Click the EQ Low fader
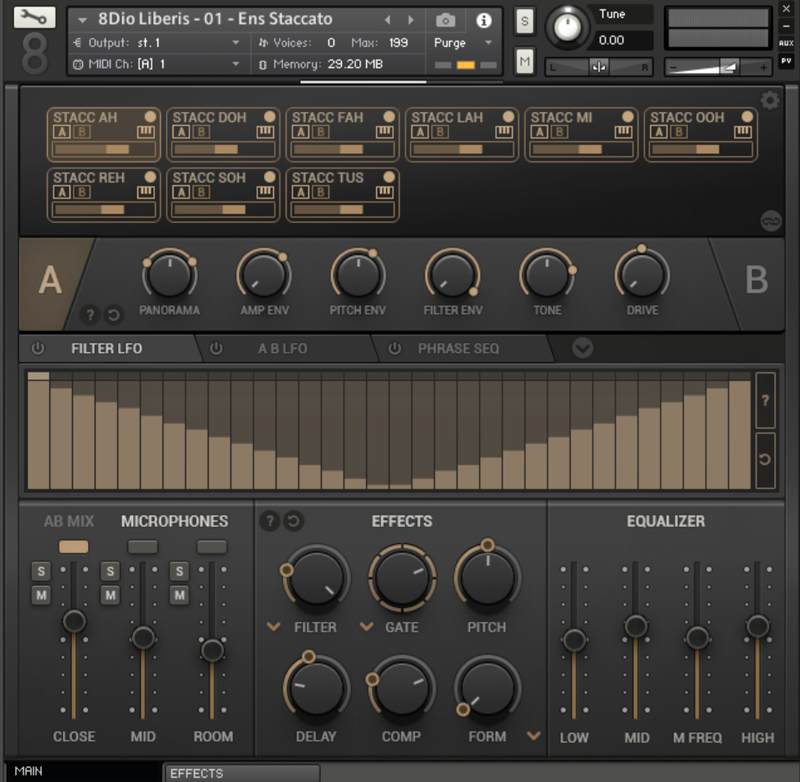 574,640
